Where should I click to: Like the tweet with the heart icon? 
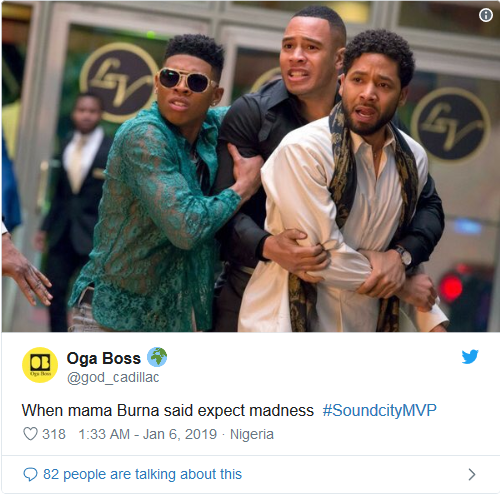30,434
